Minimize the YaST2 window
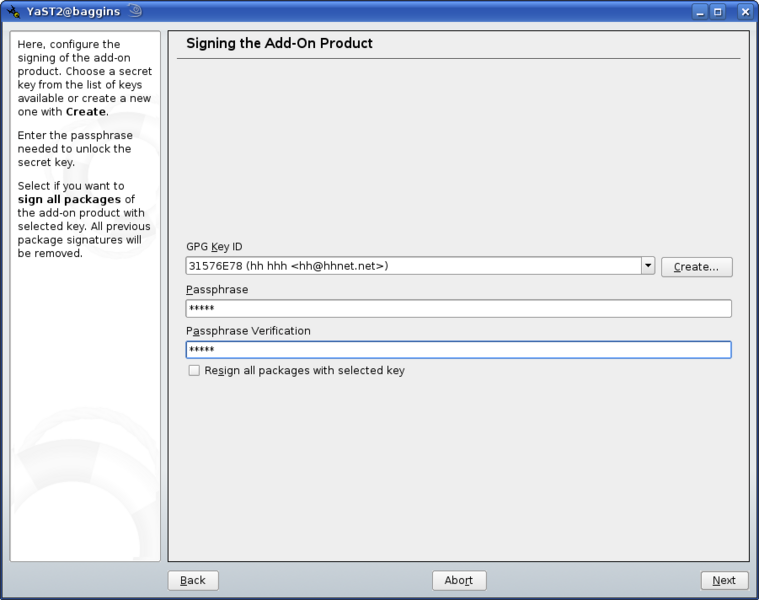Screen dimensions: 759x600 tap(697, 11)
